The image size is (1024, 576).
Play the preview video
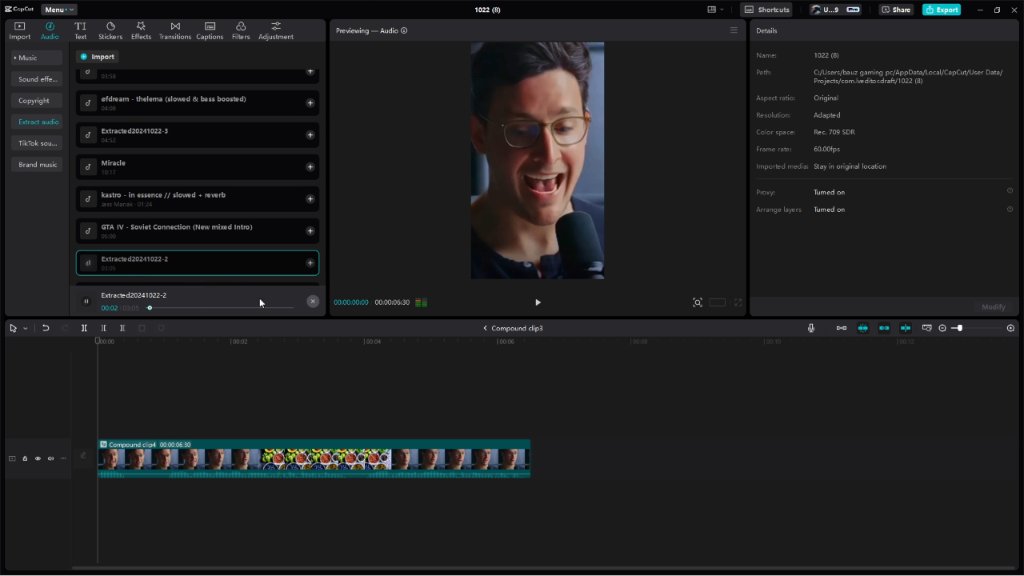click(537, 302)
